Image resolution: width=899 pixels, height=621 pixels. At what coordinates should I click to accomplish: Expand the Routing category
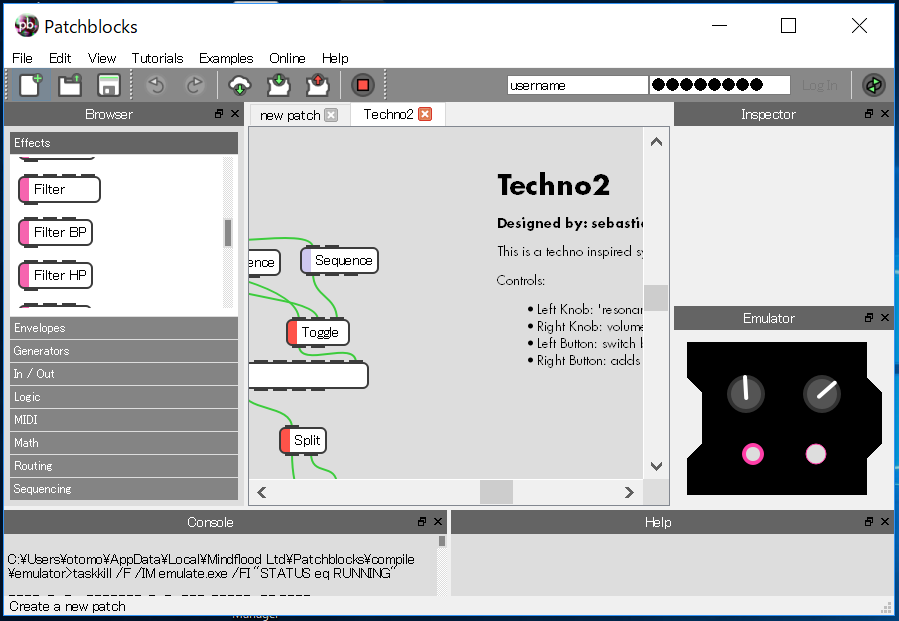tap(124, 466)
